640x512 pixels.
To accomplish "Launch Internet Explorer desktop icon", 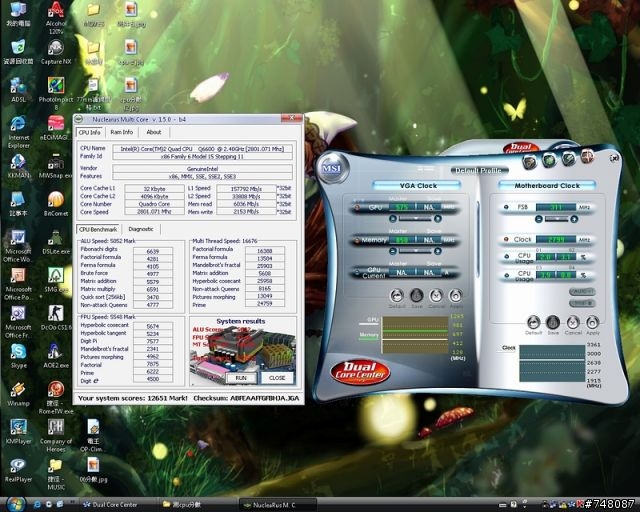I will (x=18, y=131).
